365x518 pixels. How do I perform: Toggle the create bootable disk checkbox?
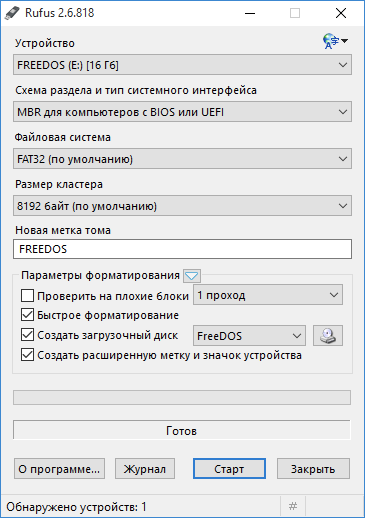[27, 335]
